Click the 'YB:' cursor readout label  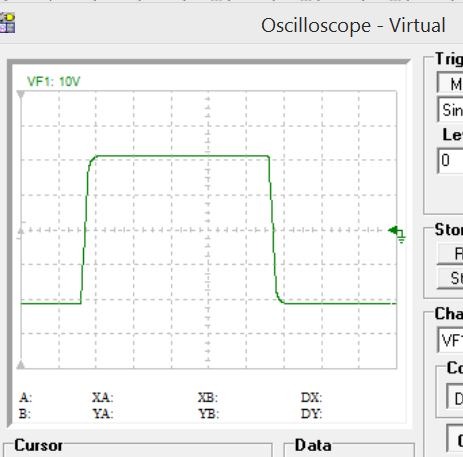(x=208, y=414)
